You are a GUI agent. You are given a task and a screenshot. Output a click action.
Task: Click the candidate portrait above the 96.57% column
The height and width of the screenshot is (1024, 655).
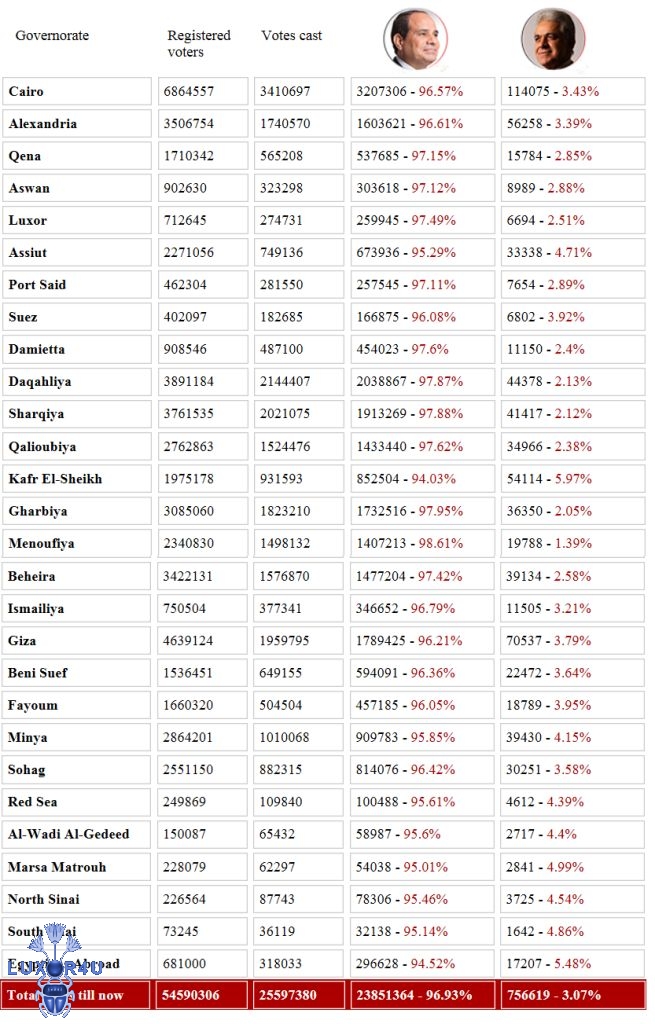click(415, 39)
